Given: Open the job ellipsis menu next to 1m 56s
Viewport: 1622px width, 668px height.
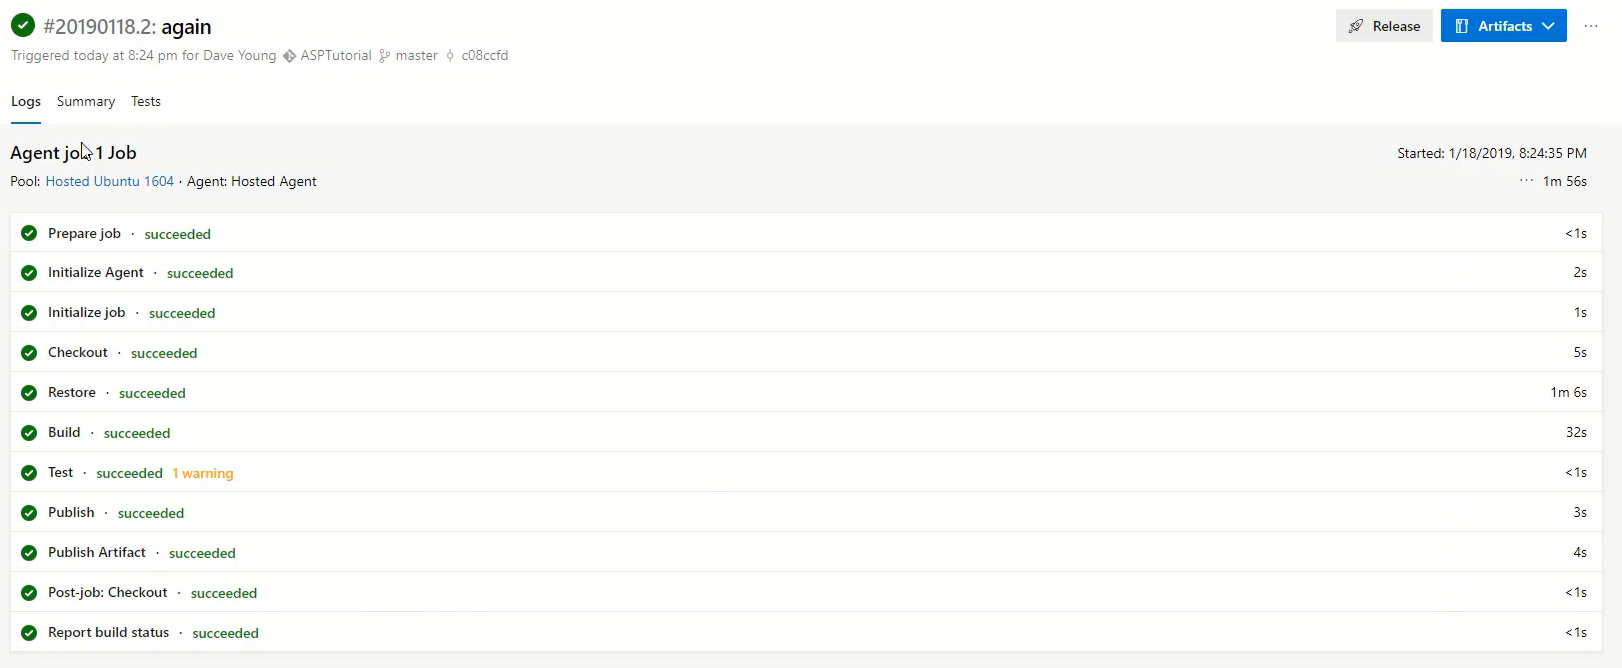Looking at the screenshot, I should pyautogui.click(x=1526, y=181).
